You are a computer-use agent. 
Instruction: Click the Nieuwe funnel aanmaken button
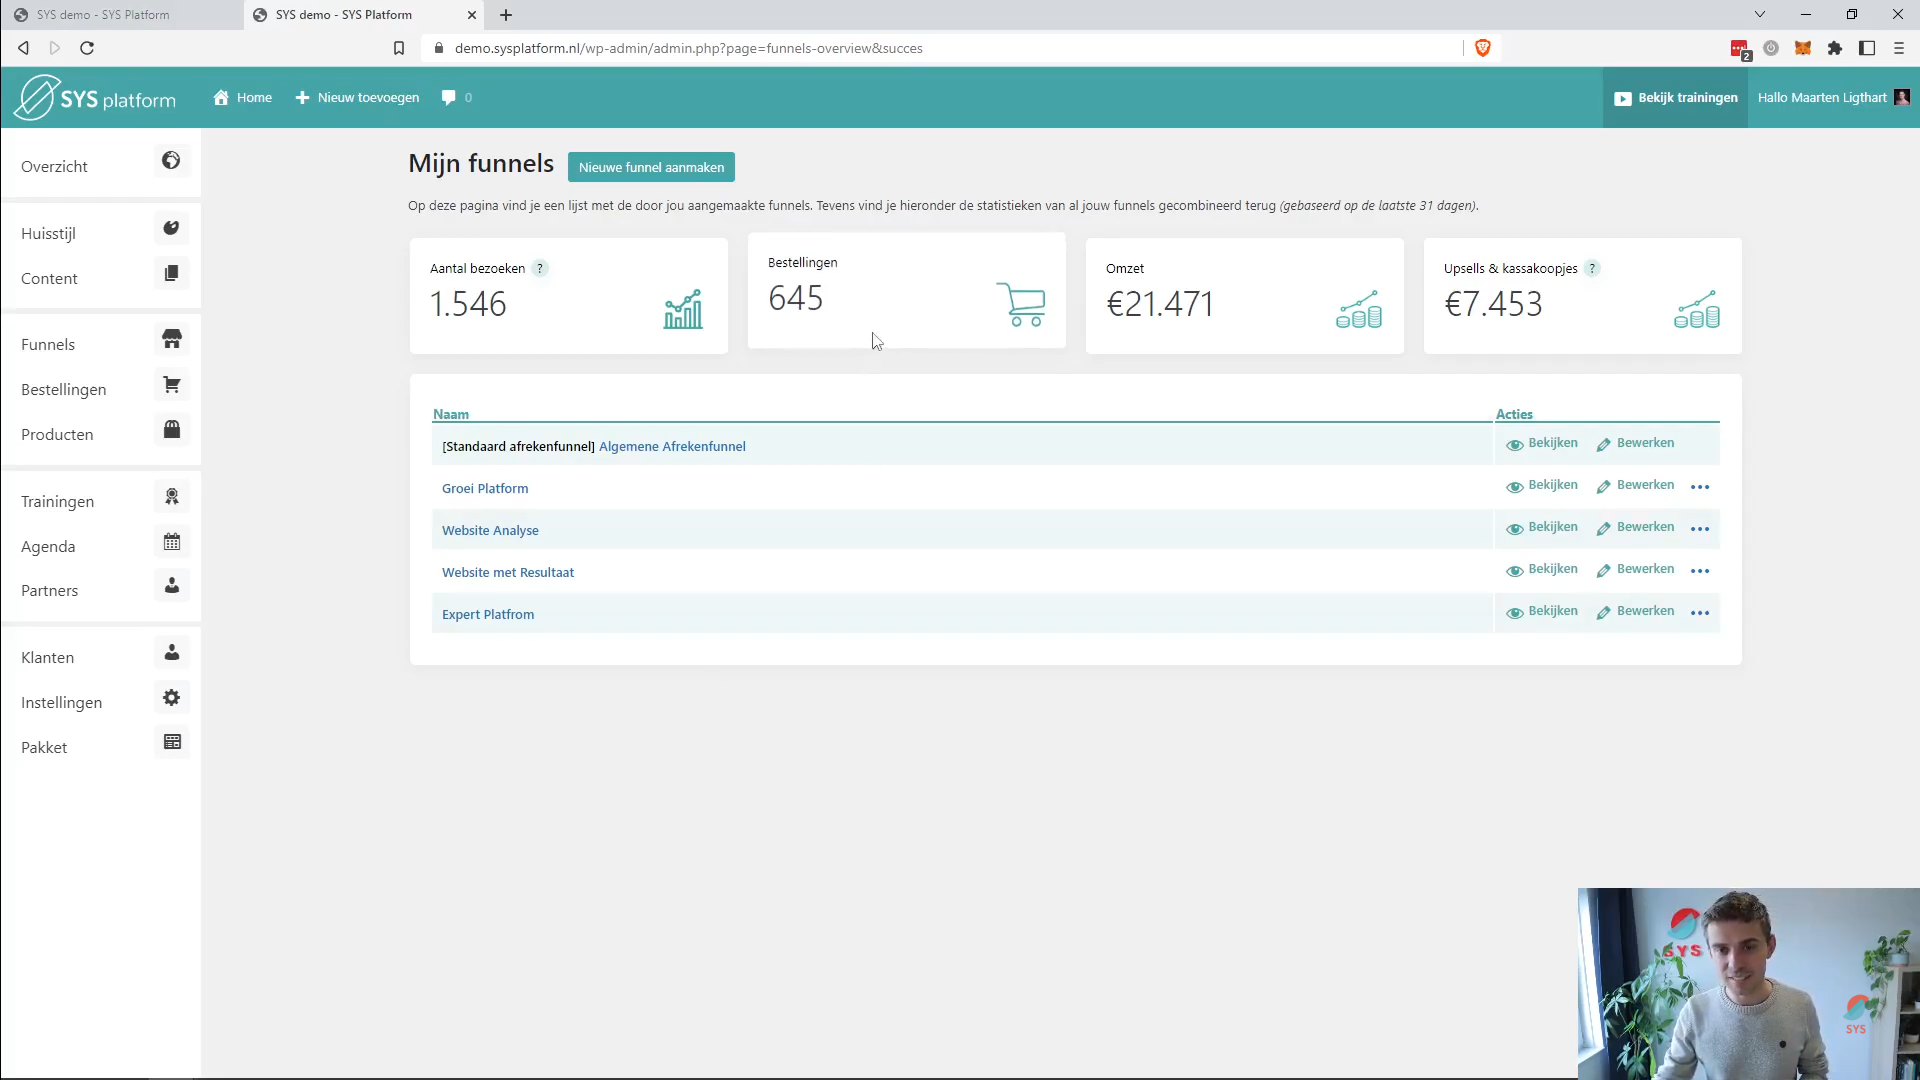(x=651, y=166)
